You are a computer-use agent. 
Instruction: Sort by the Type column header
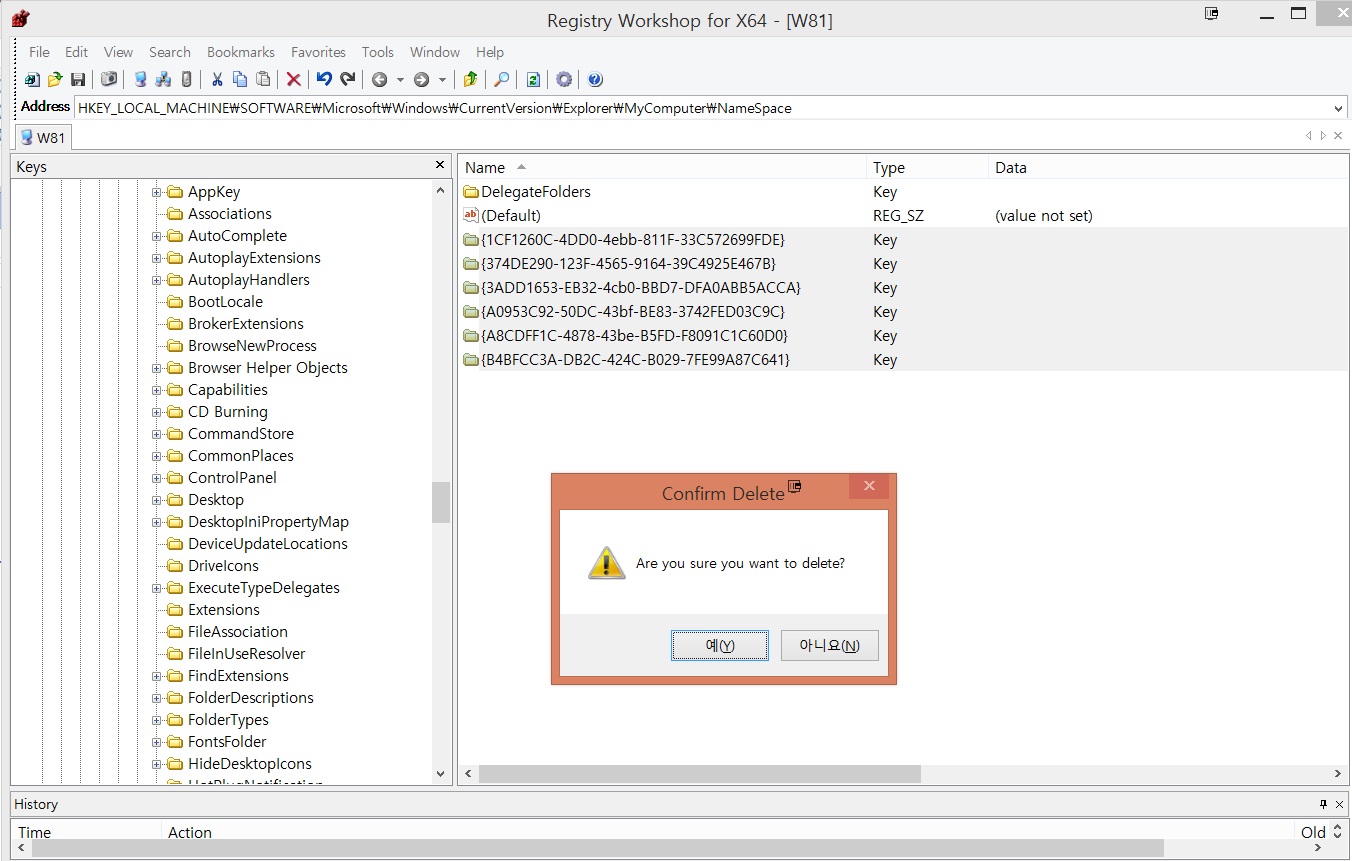pos(927,167)
